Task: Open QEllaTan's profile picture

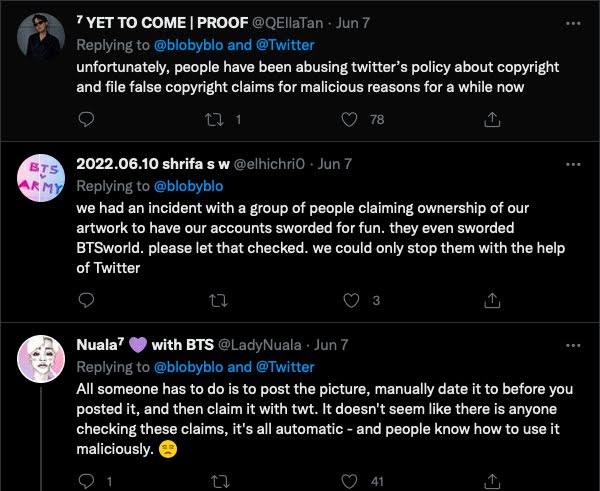Action: tap(42, 42)
